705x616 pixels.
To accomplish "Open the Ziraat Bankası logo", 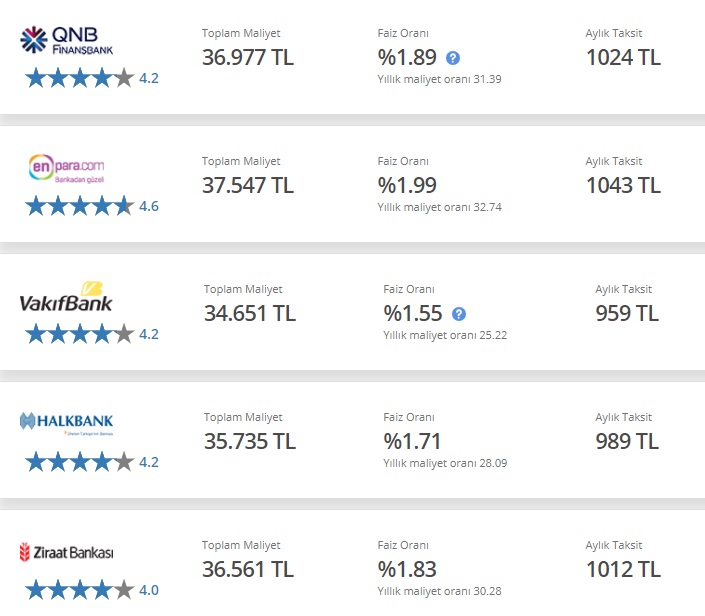I will (x=67, y=552).
